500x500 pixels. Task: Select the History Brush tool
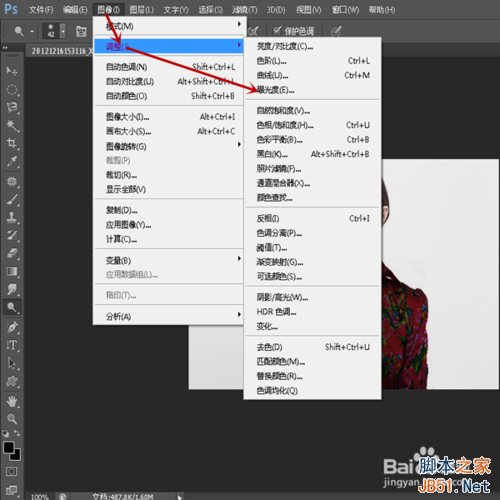click(12, 235)
